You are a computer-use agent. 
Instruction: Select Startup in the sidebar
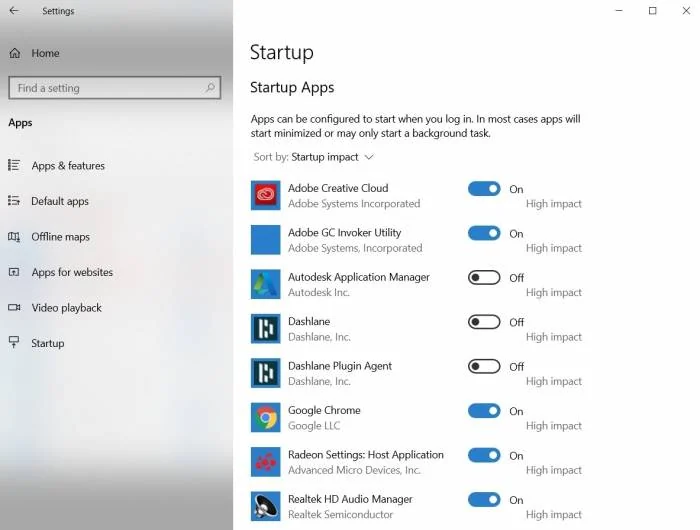(48, 343)
